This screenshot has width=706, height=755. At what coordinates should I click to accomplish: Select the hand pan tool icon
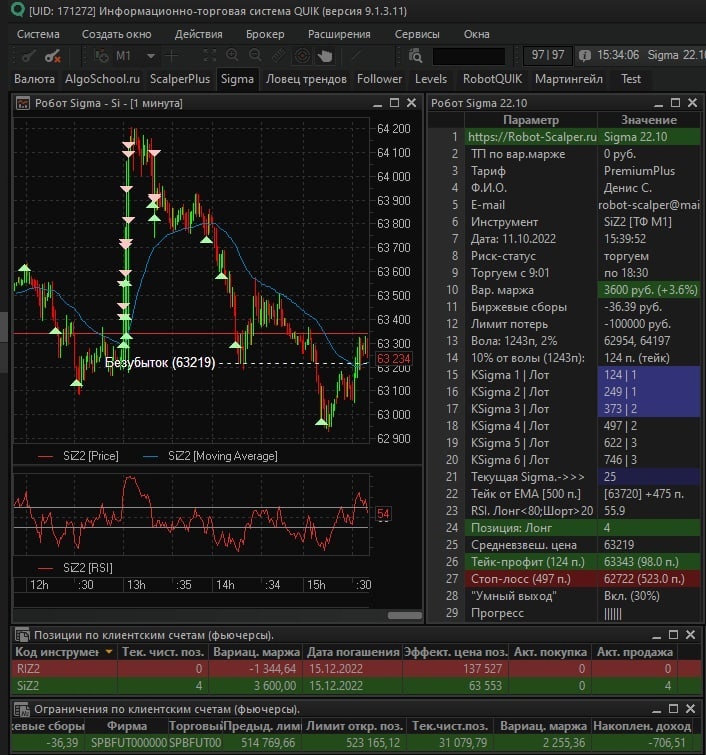coord(325,56)
